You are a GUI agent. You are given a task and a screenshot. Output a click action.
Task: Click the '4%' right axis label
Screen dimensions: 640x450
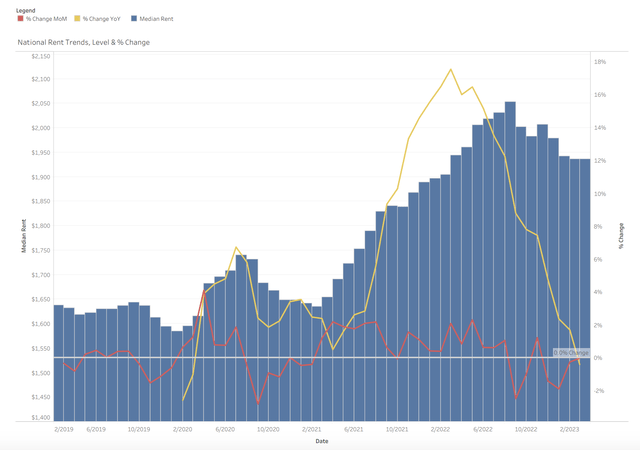598,292
